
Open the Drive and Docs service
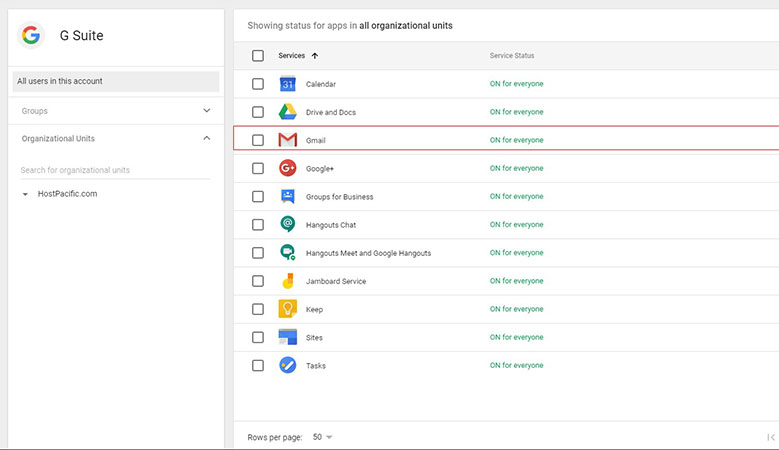pyautogui.click(x=331, y=112)
